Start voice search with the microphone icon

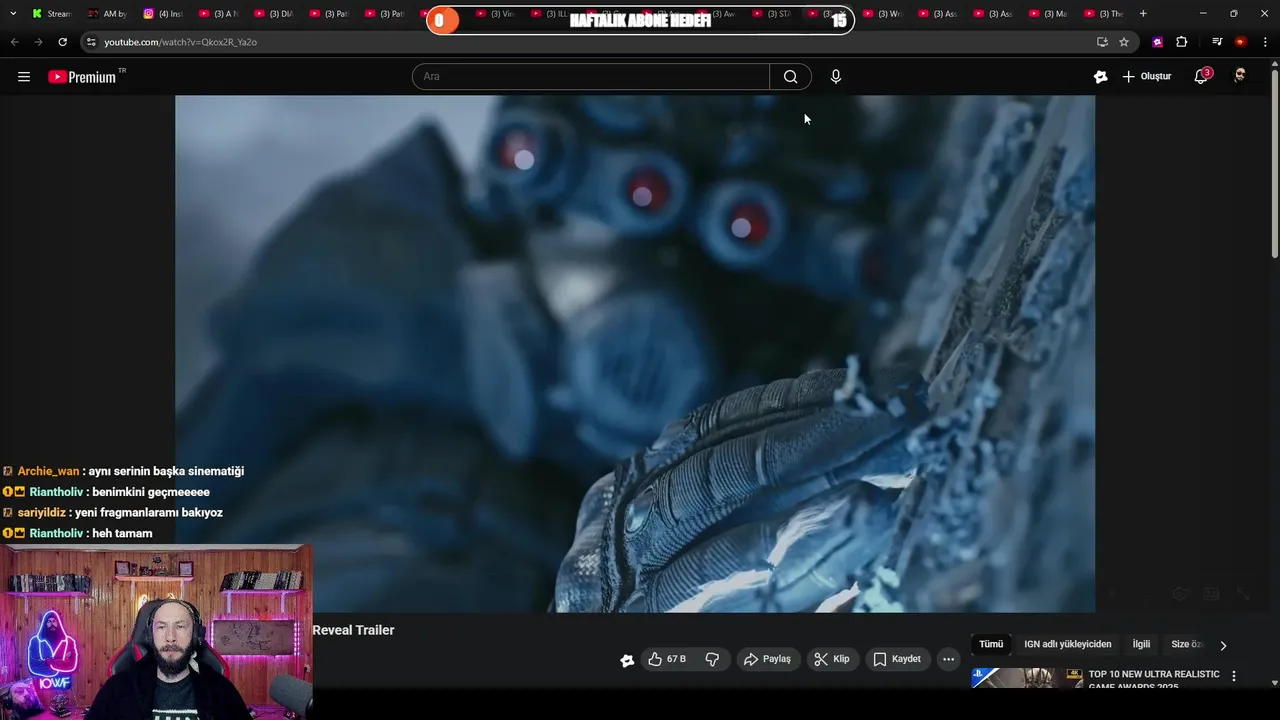pos(836,77)
